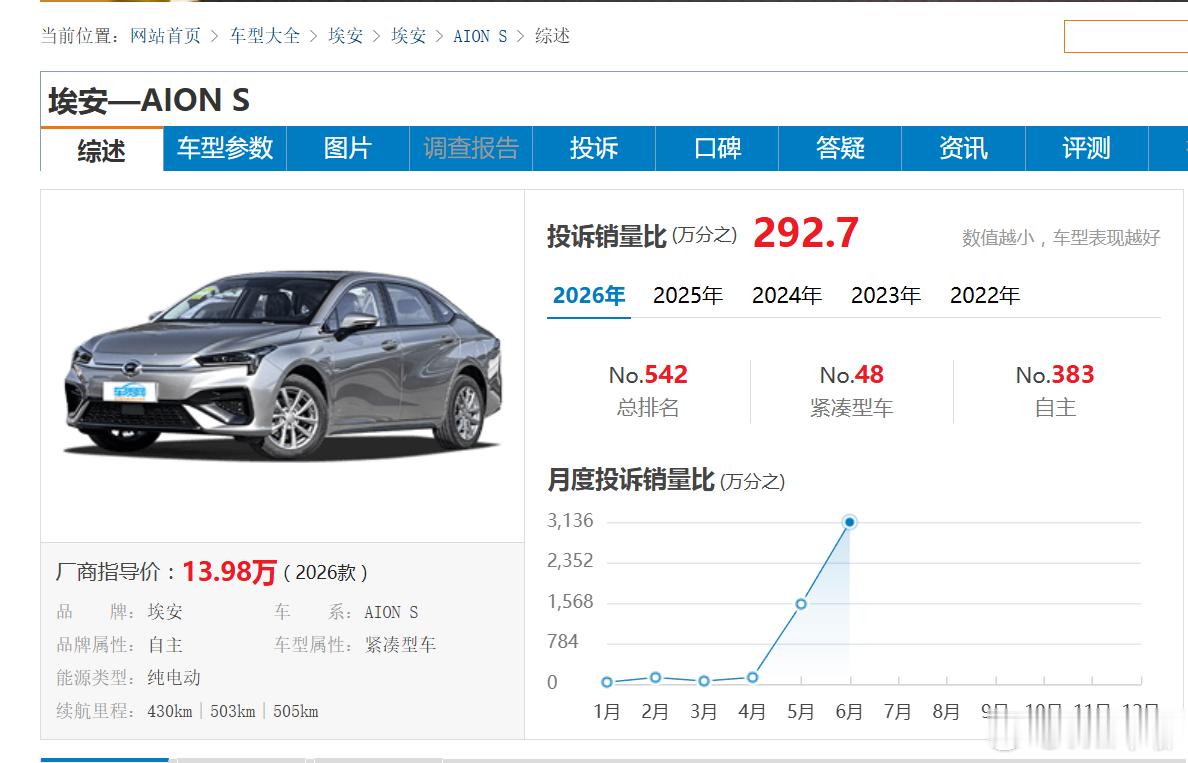Click the No.48 紧凑型车 ranking
Viewport: 1188px width, 763px height.
pyautogui.click(x=852, y=391)
